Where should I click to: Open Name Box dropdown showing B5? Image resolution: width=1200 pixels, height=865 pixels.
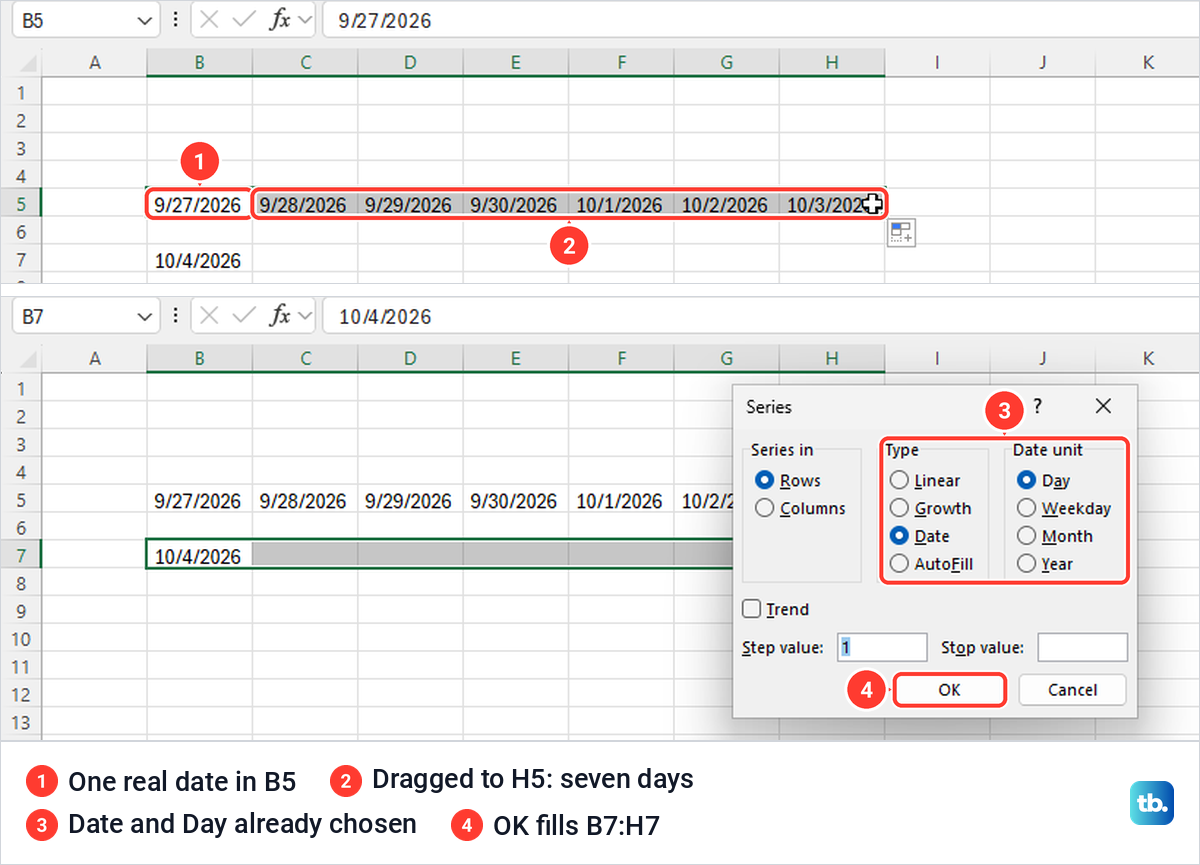(x=144, y=20)
